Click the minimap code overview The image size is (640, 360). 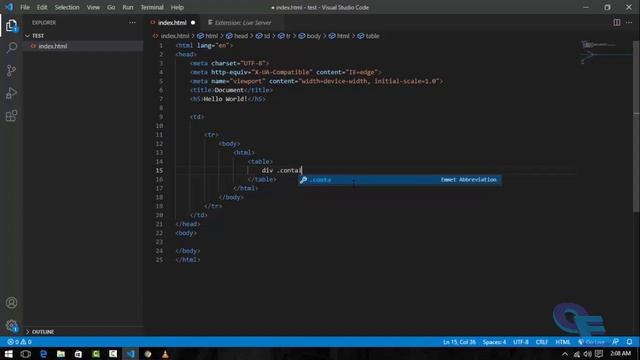point(606,52)
